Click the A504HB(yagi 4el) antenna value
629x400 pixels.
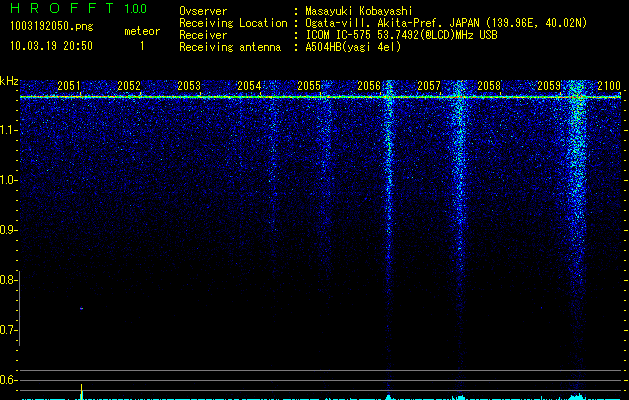point(353,47)
